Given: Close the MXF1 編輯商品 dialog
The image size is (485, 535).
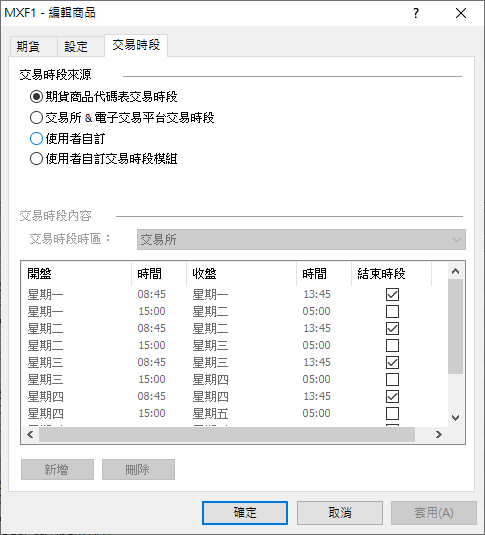Looking at the screenshot, I should click(x=461, y=13).
